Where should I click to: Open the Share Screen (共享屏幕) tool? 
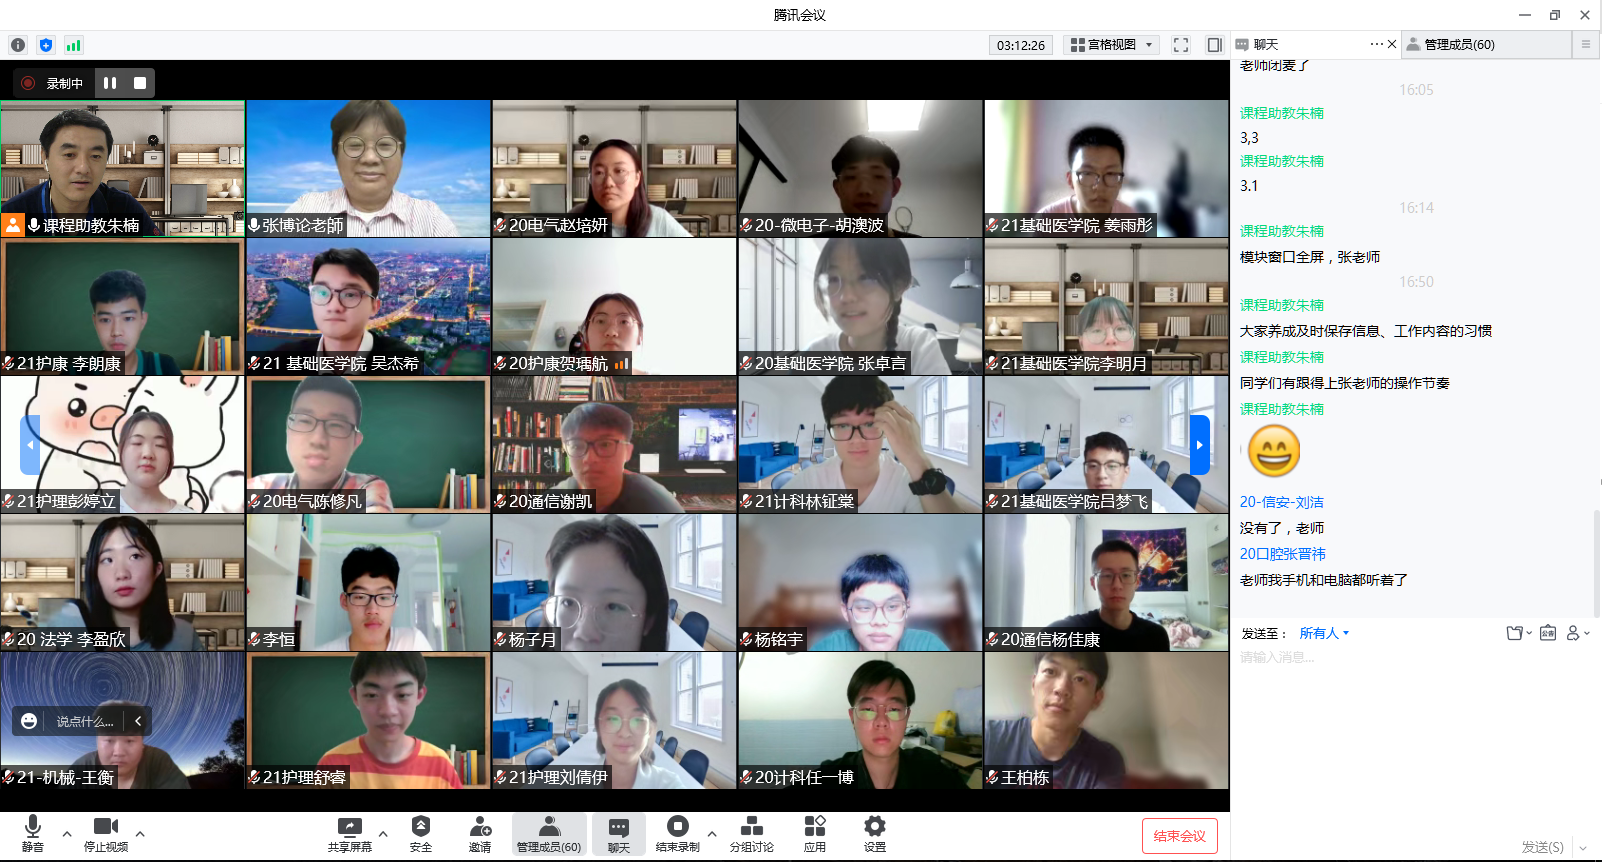(349, 833)
